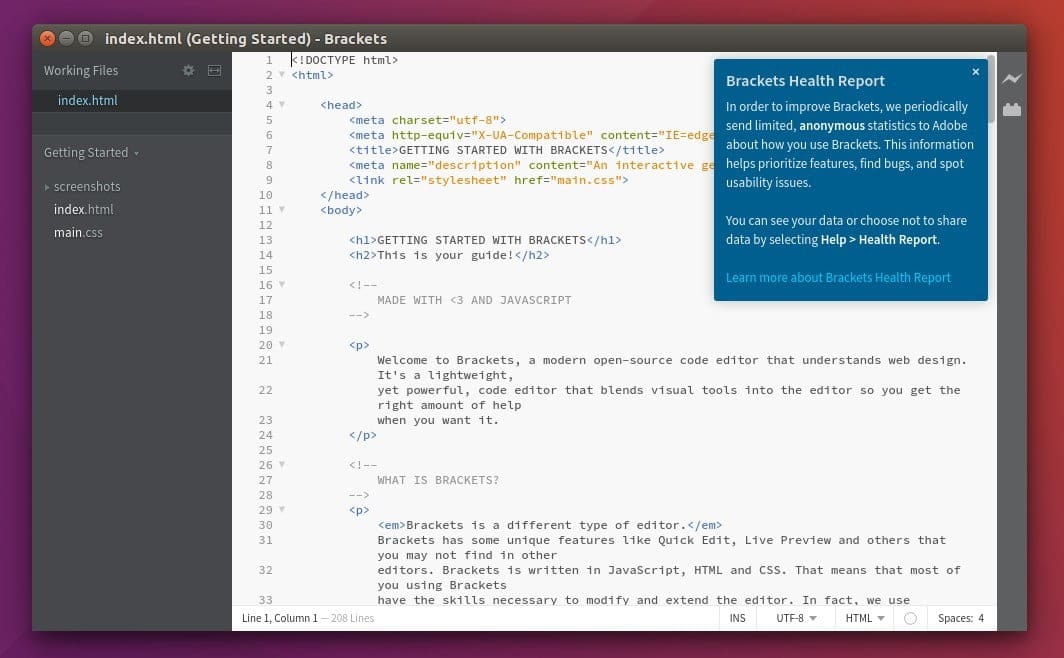Click the linting status circle icon
1064x658 pixels.
pyautogui.click(x=911, y=618)
